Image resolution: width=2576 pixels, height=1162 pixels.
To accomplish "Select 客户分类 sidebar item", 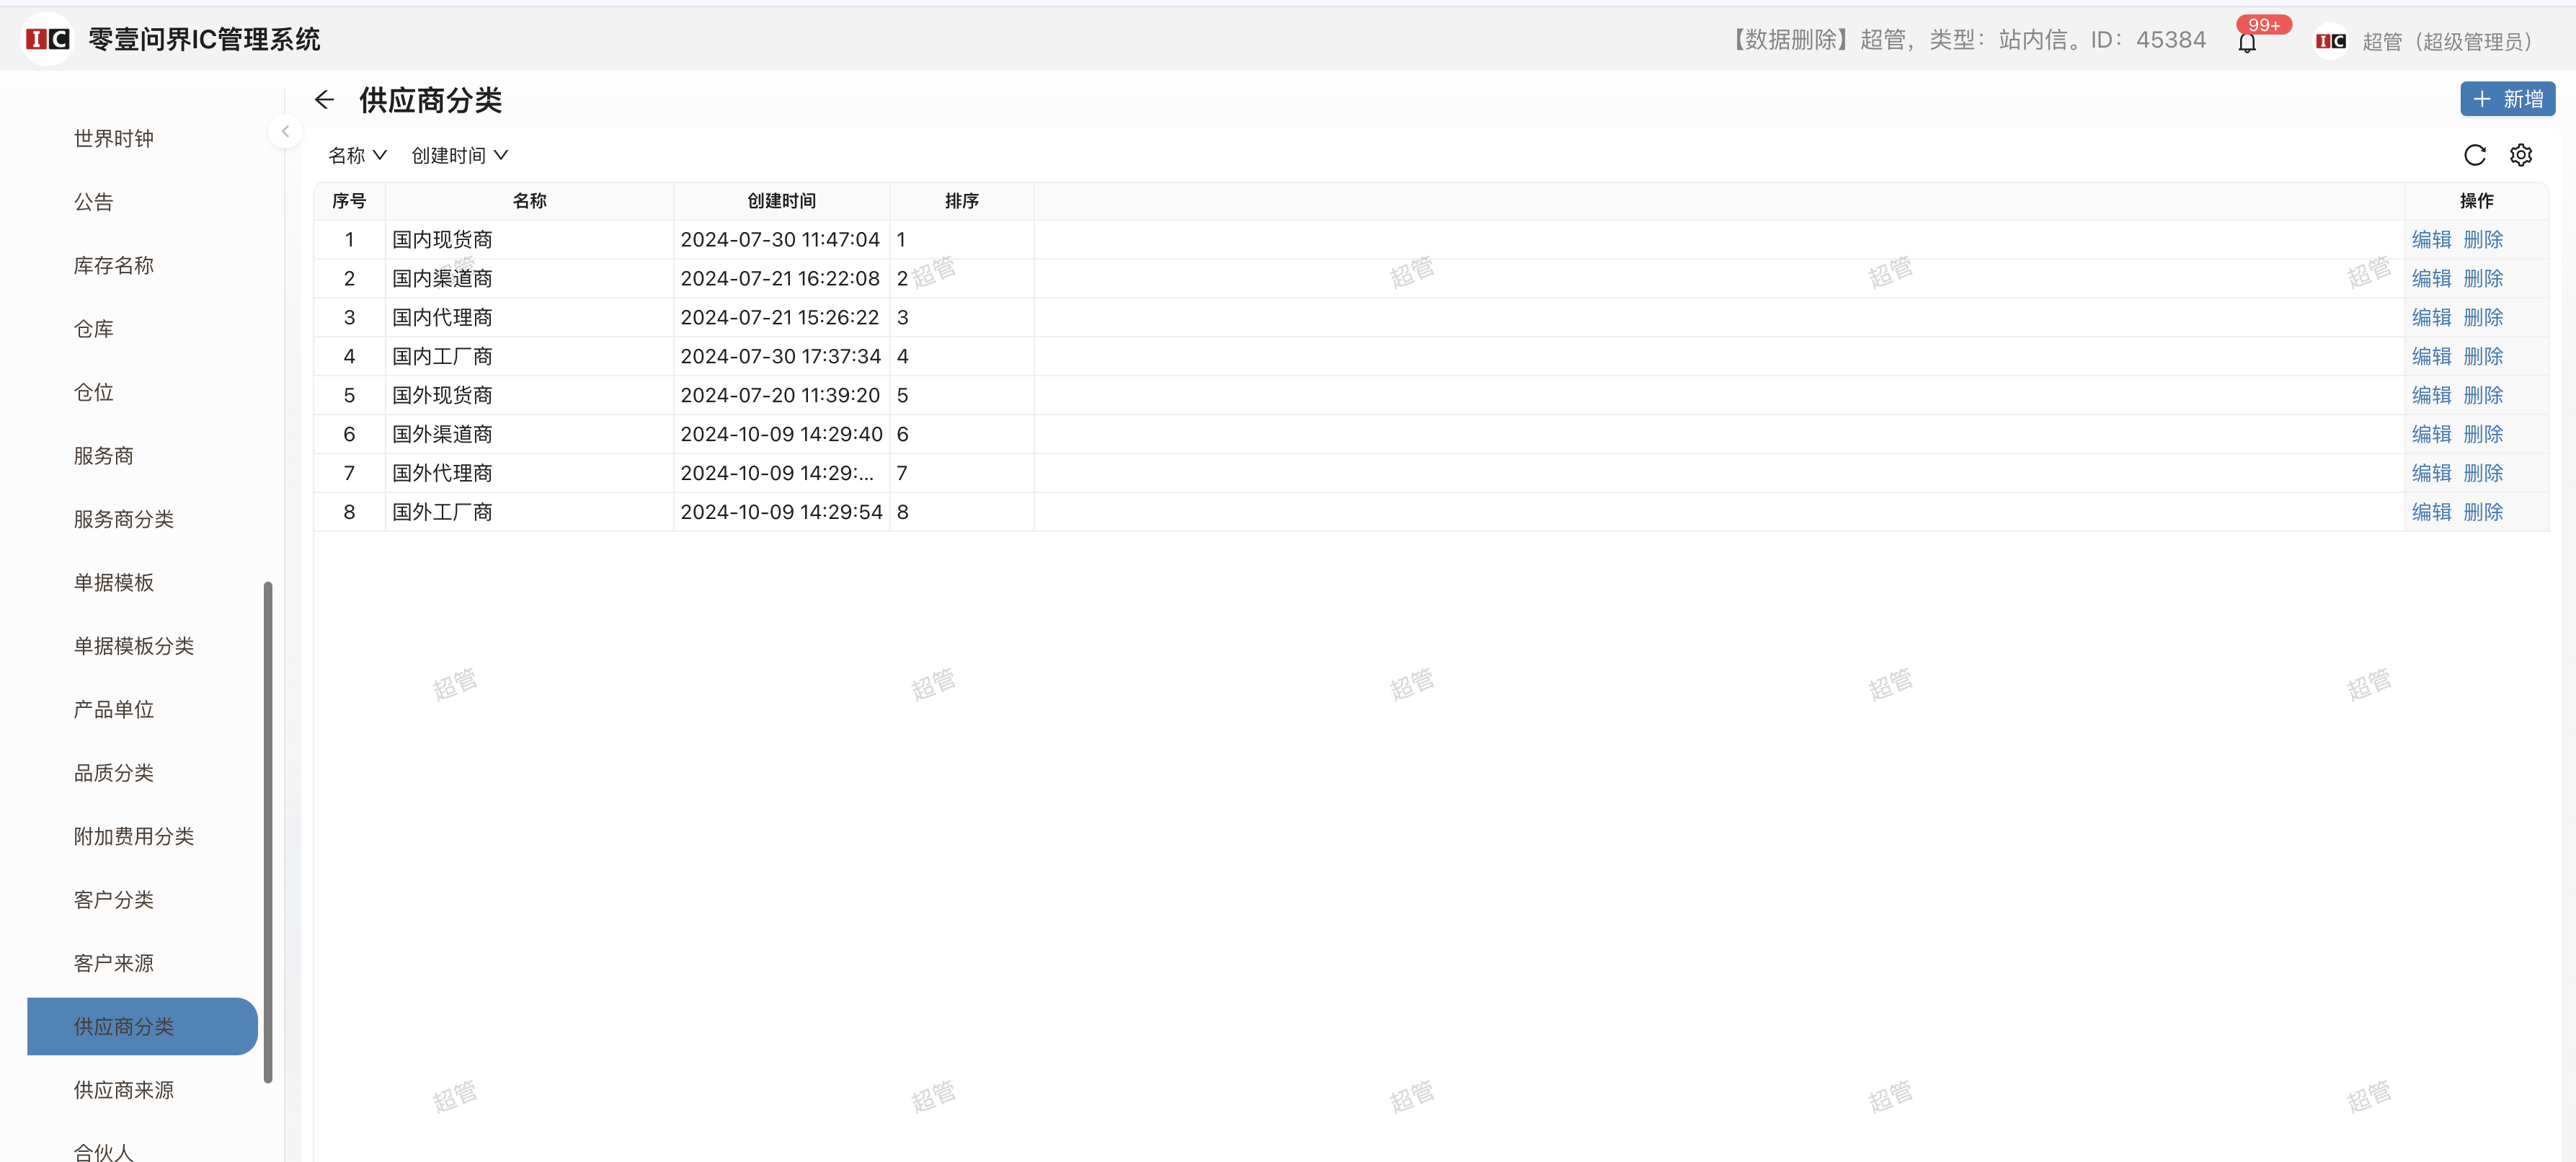I will (x=114, y=900).
